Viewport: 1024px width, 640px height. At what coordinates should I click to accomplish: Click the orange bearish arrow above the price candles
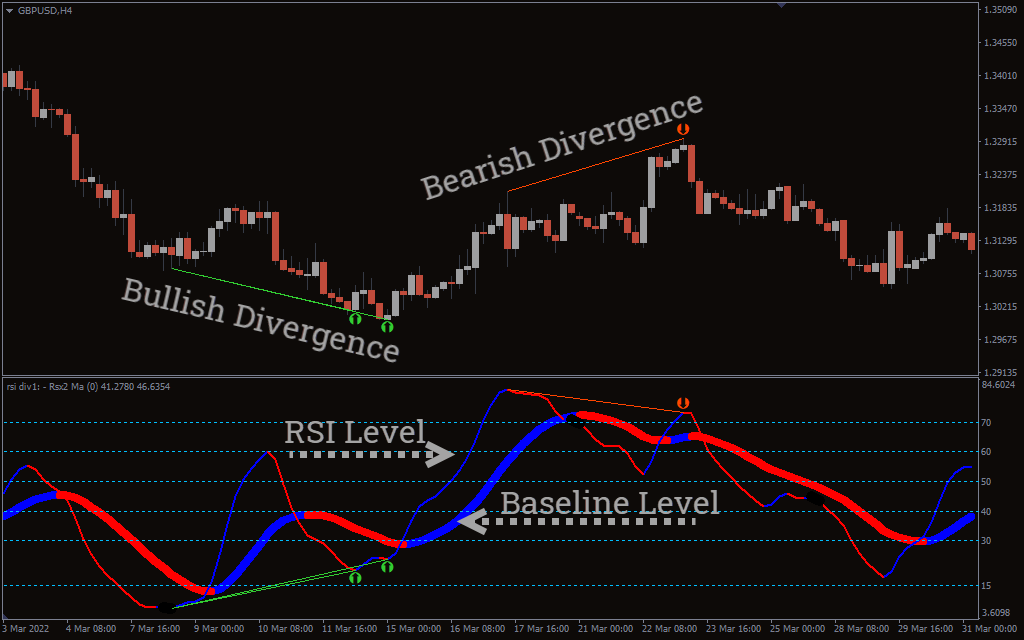click(x=683, y=129)
